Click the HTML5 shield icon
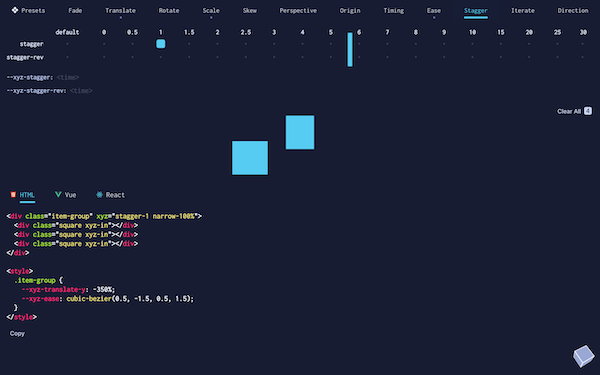Viewport: 600px width, 375px height. (x=13, y=194)
